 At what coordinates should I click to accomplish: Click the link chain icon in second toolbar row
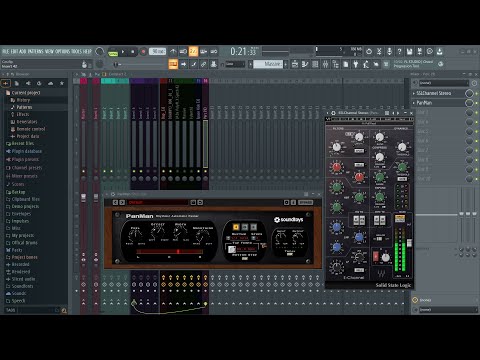point(203,64)
